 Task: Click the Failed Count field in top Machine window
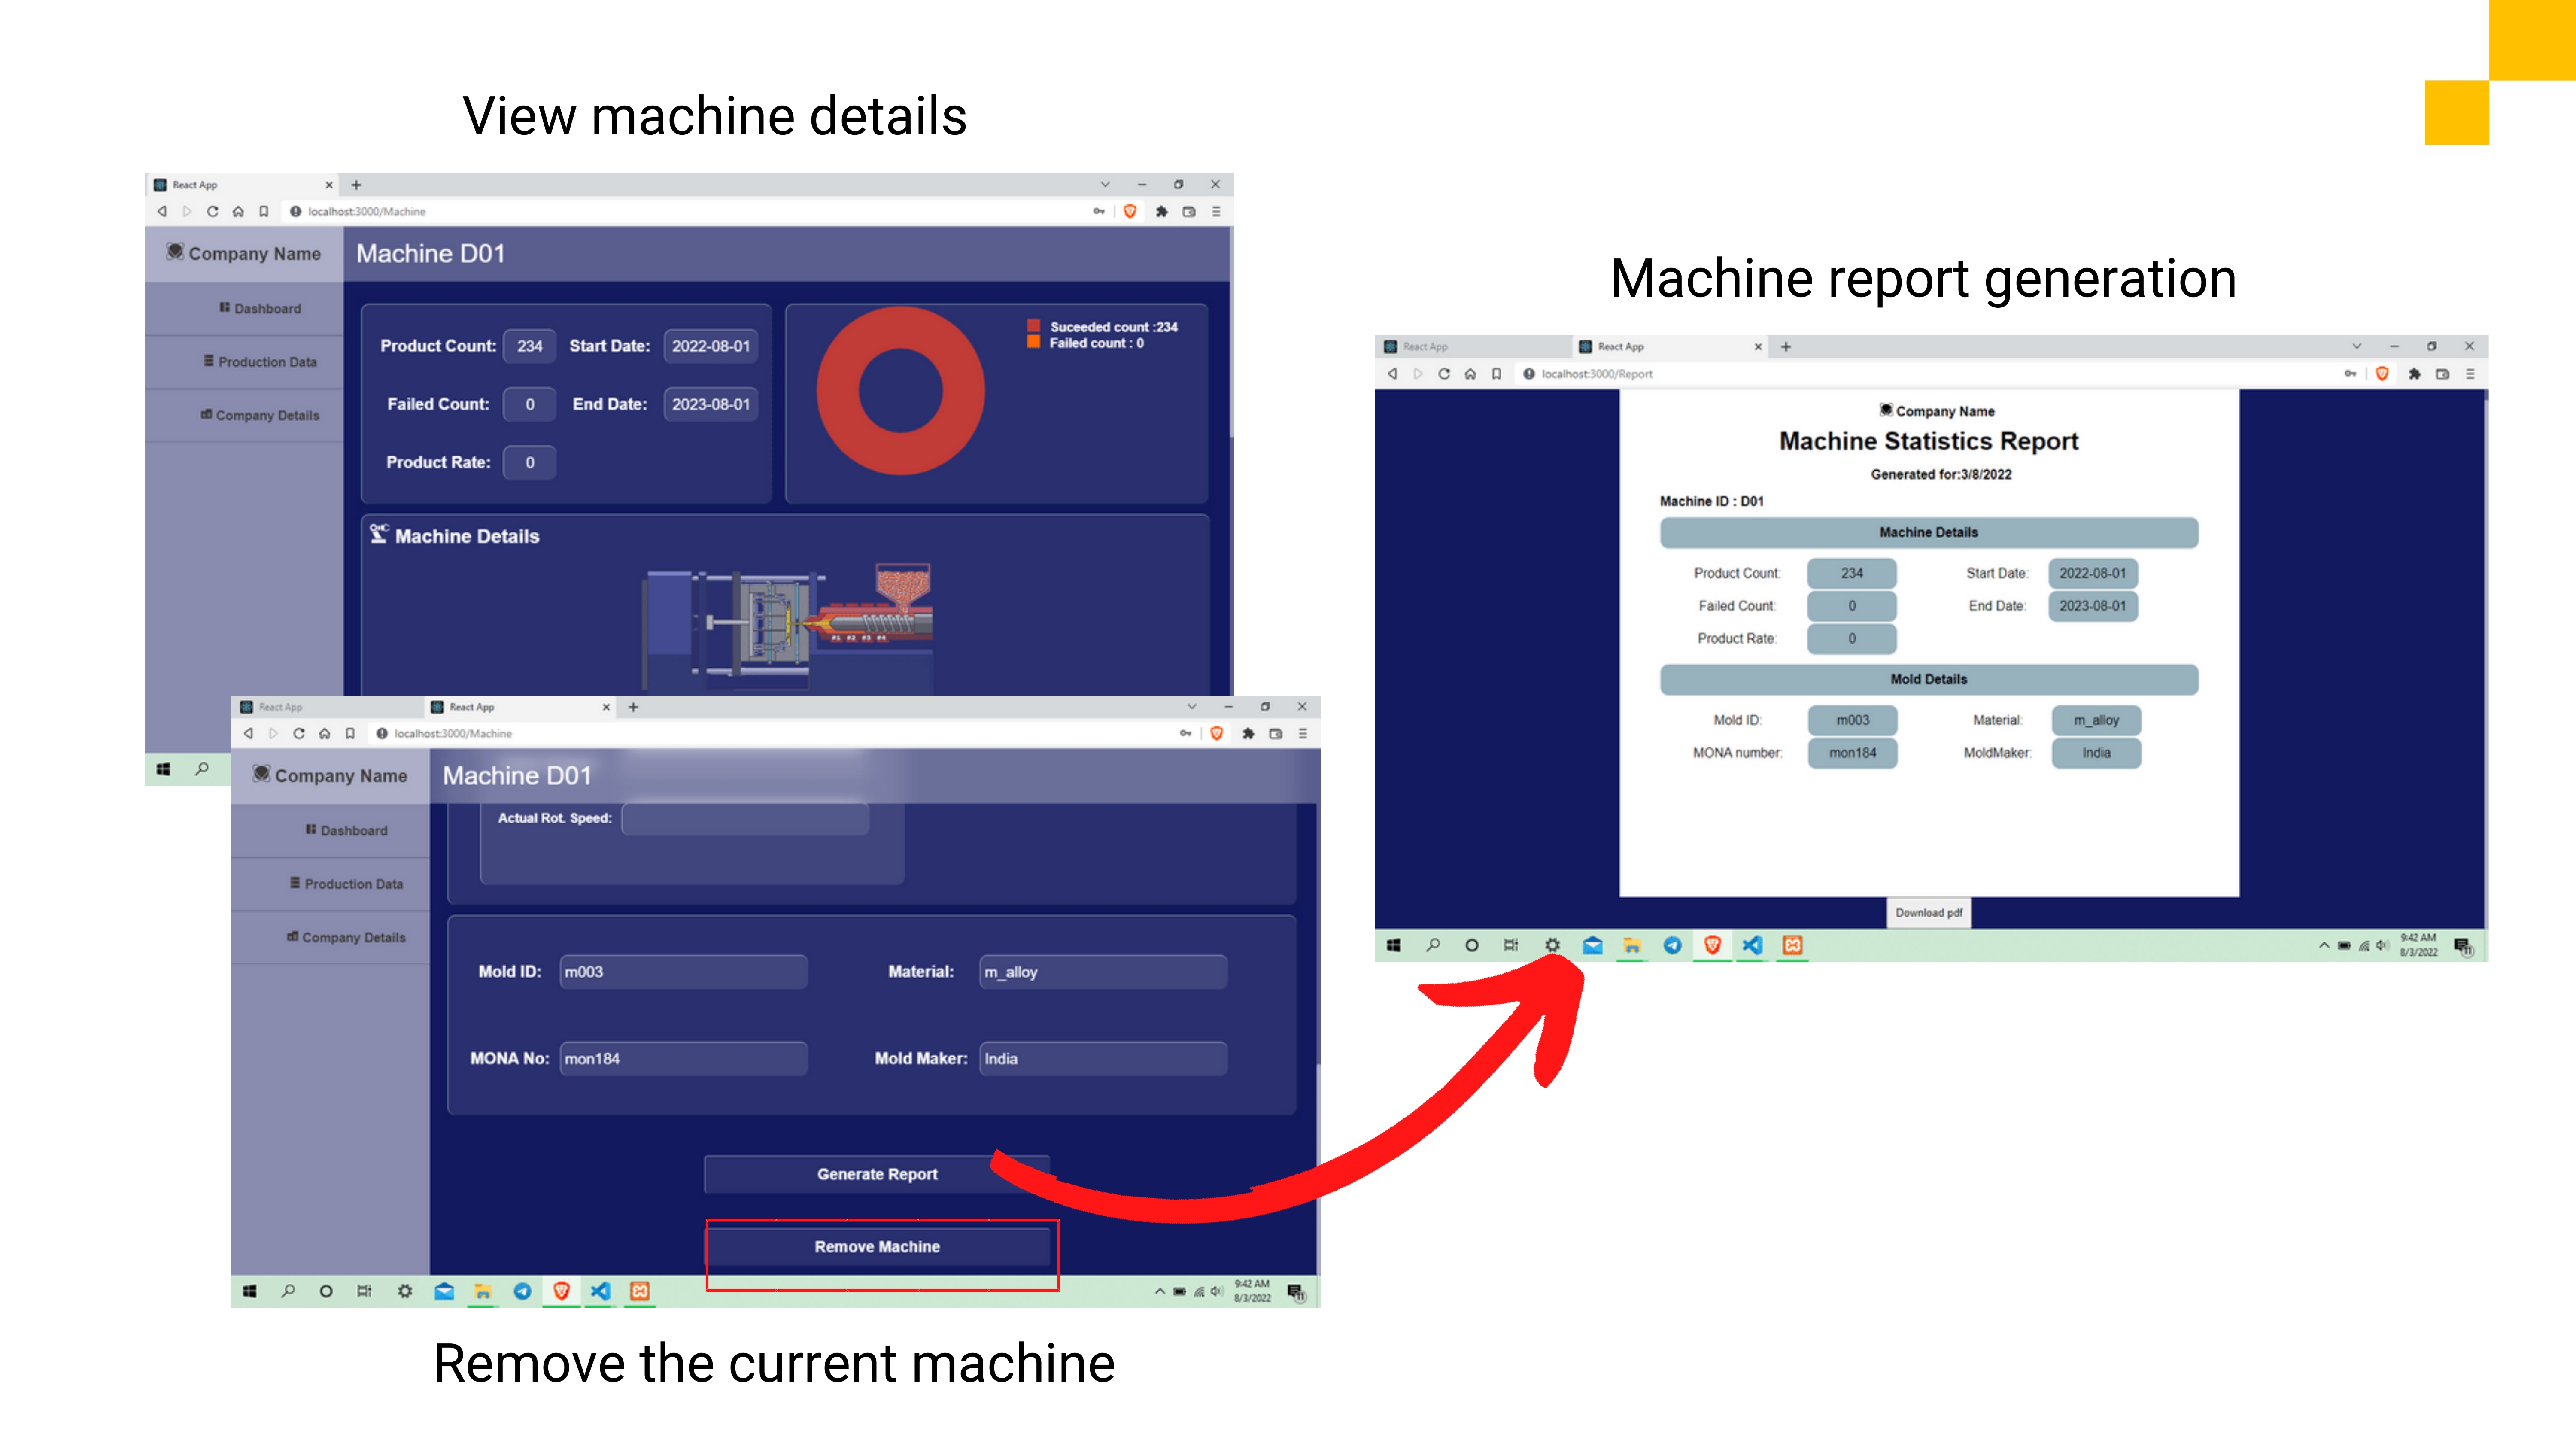(529, 404)
